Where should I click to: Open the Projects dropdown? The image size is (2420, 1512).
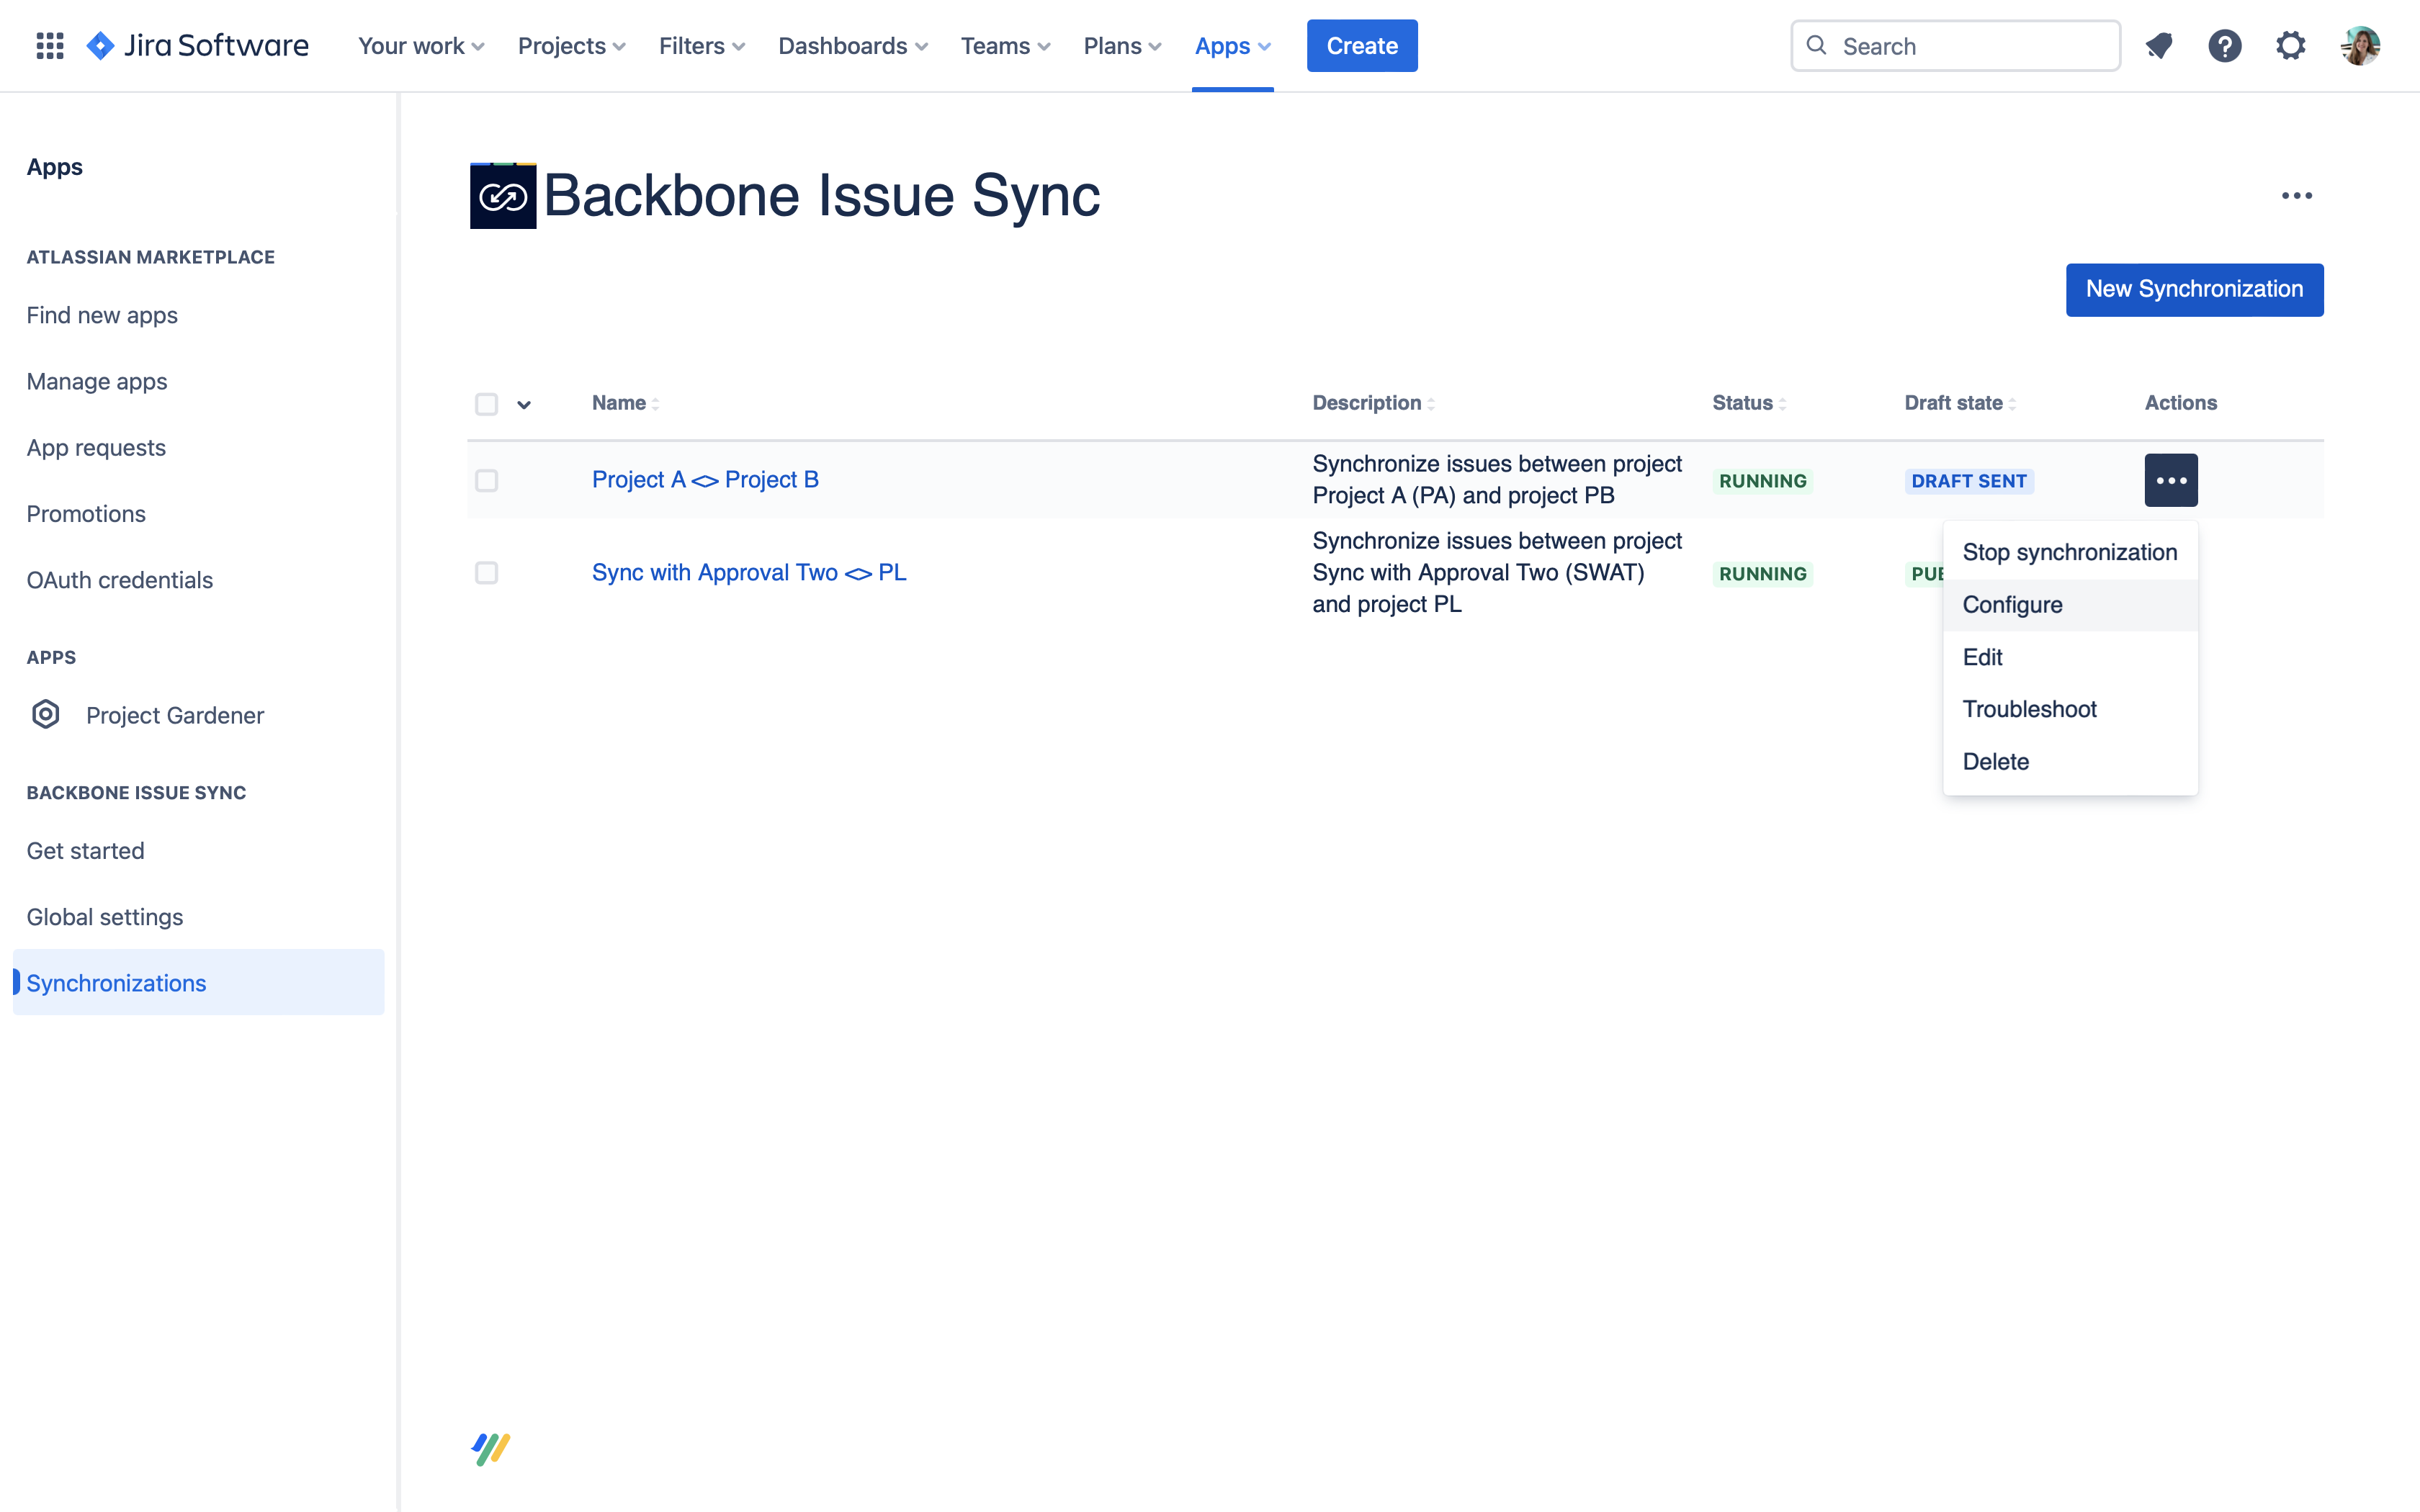[x=571, y=46]
